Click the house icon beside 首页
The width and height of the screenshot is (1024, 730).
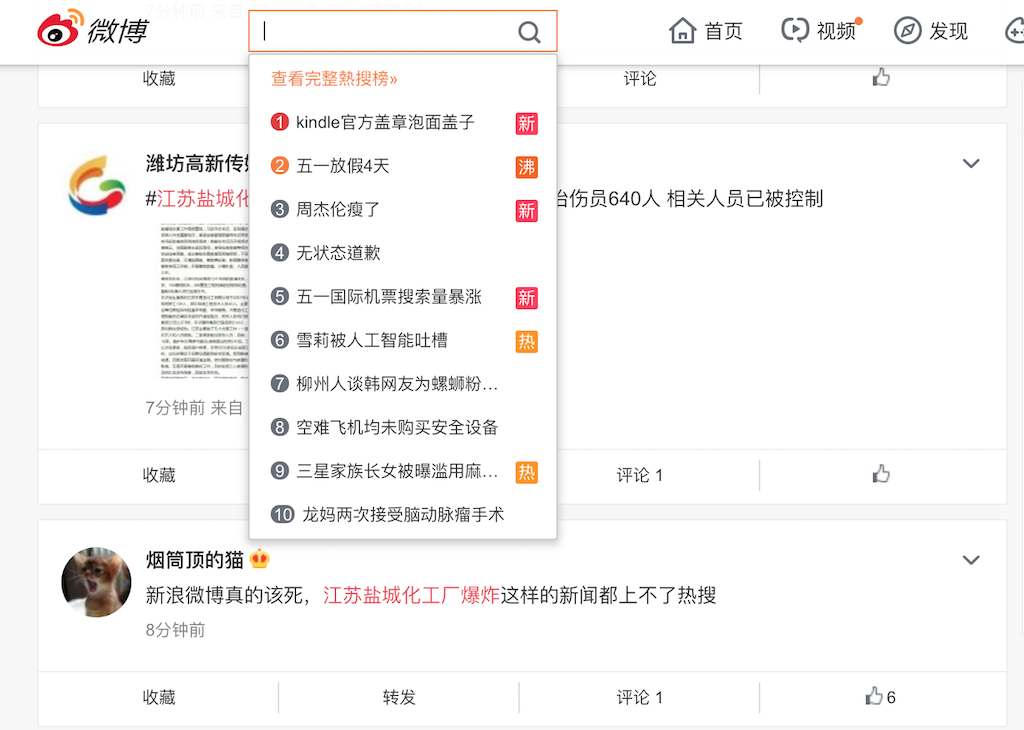pos(682,31)
